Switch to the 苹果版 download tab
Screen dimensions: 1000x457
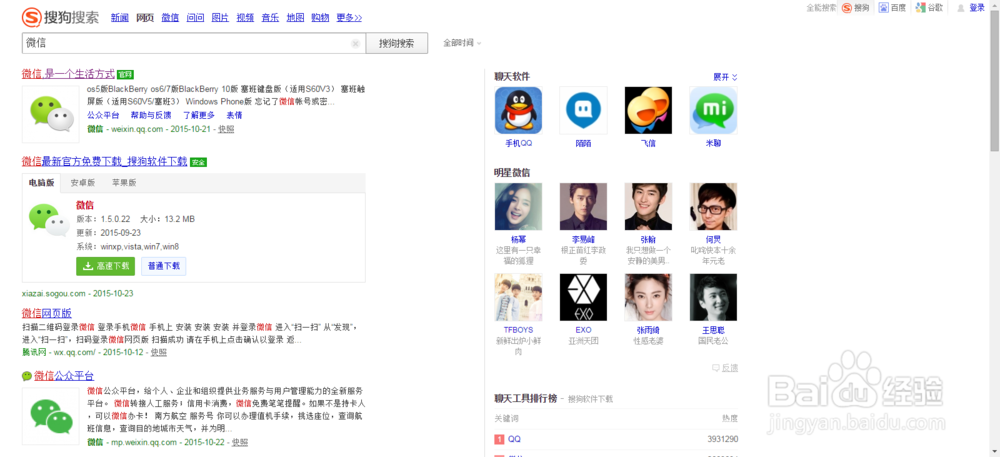(x=124, y=183)
